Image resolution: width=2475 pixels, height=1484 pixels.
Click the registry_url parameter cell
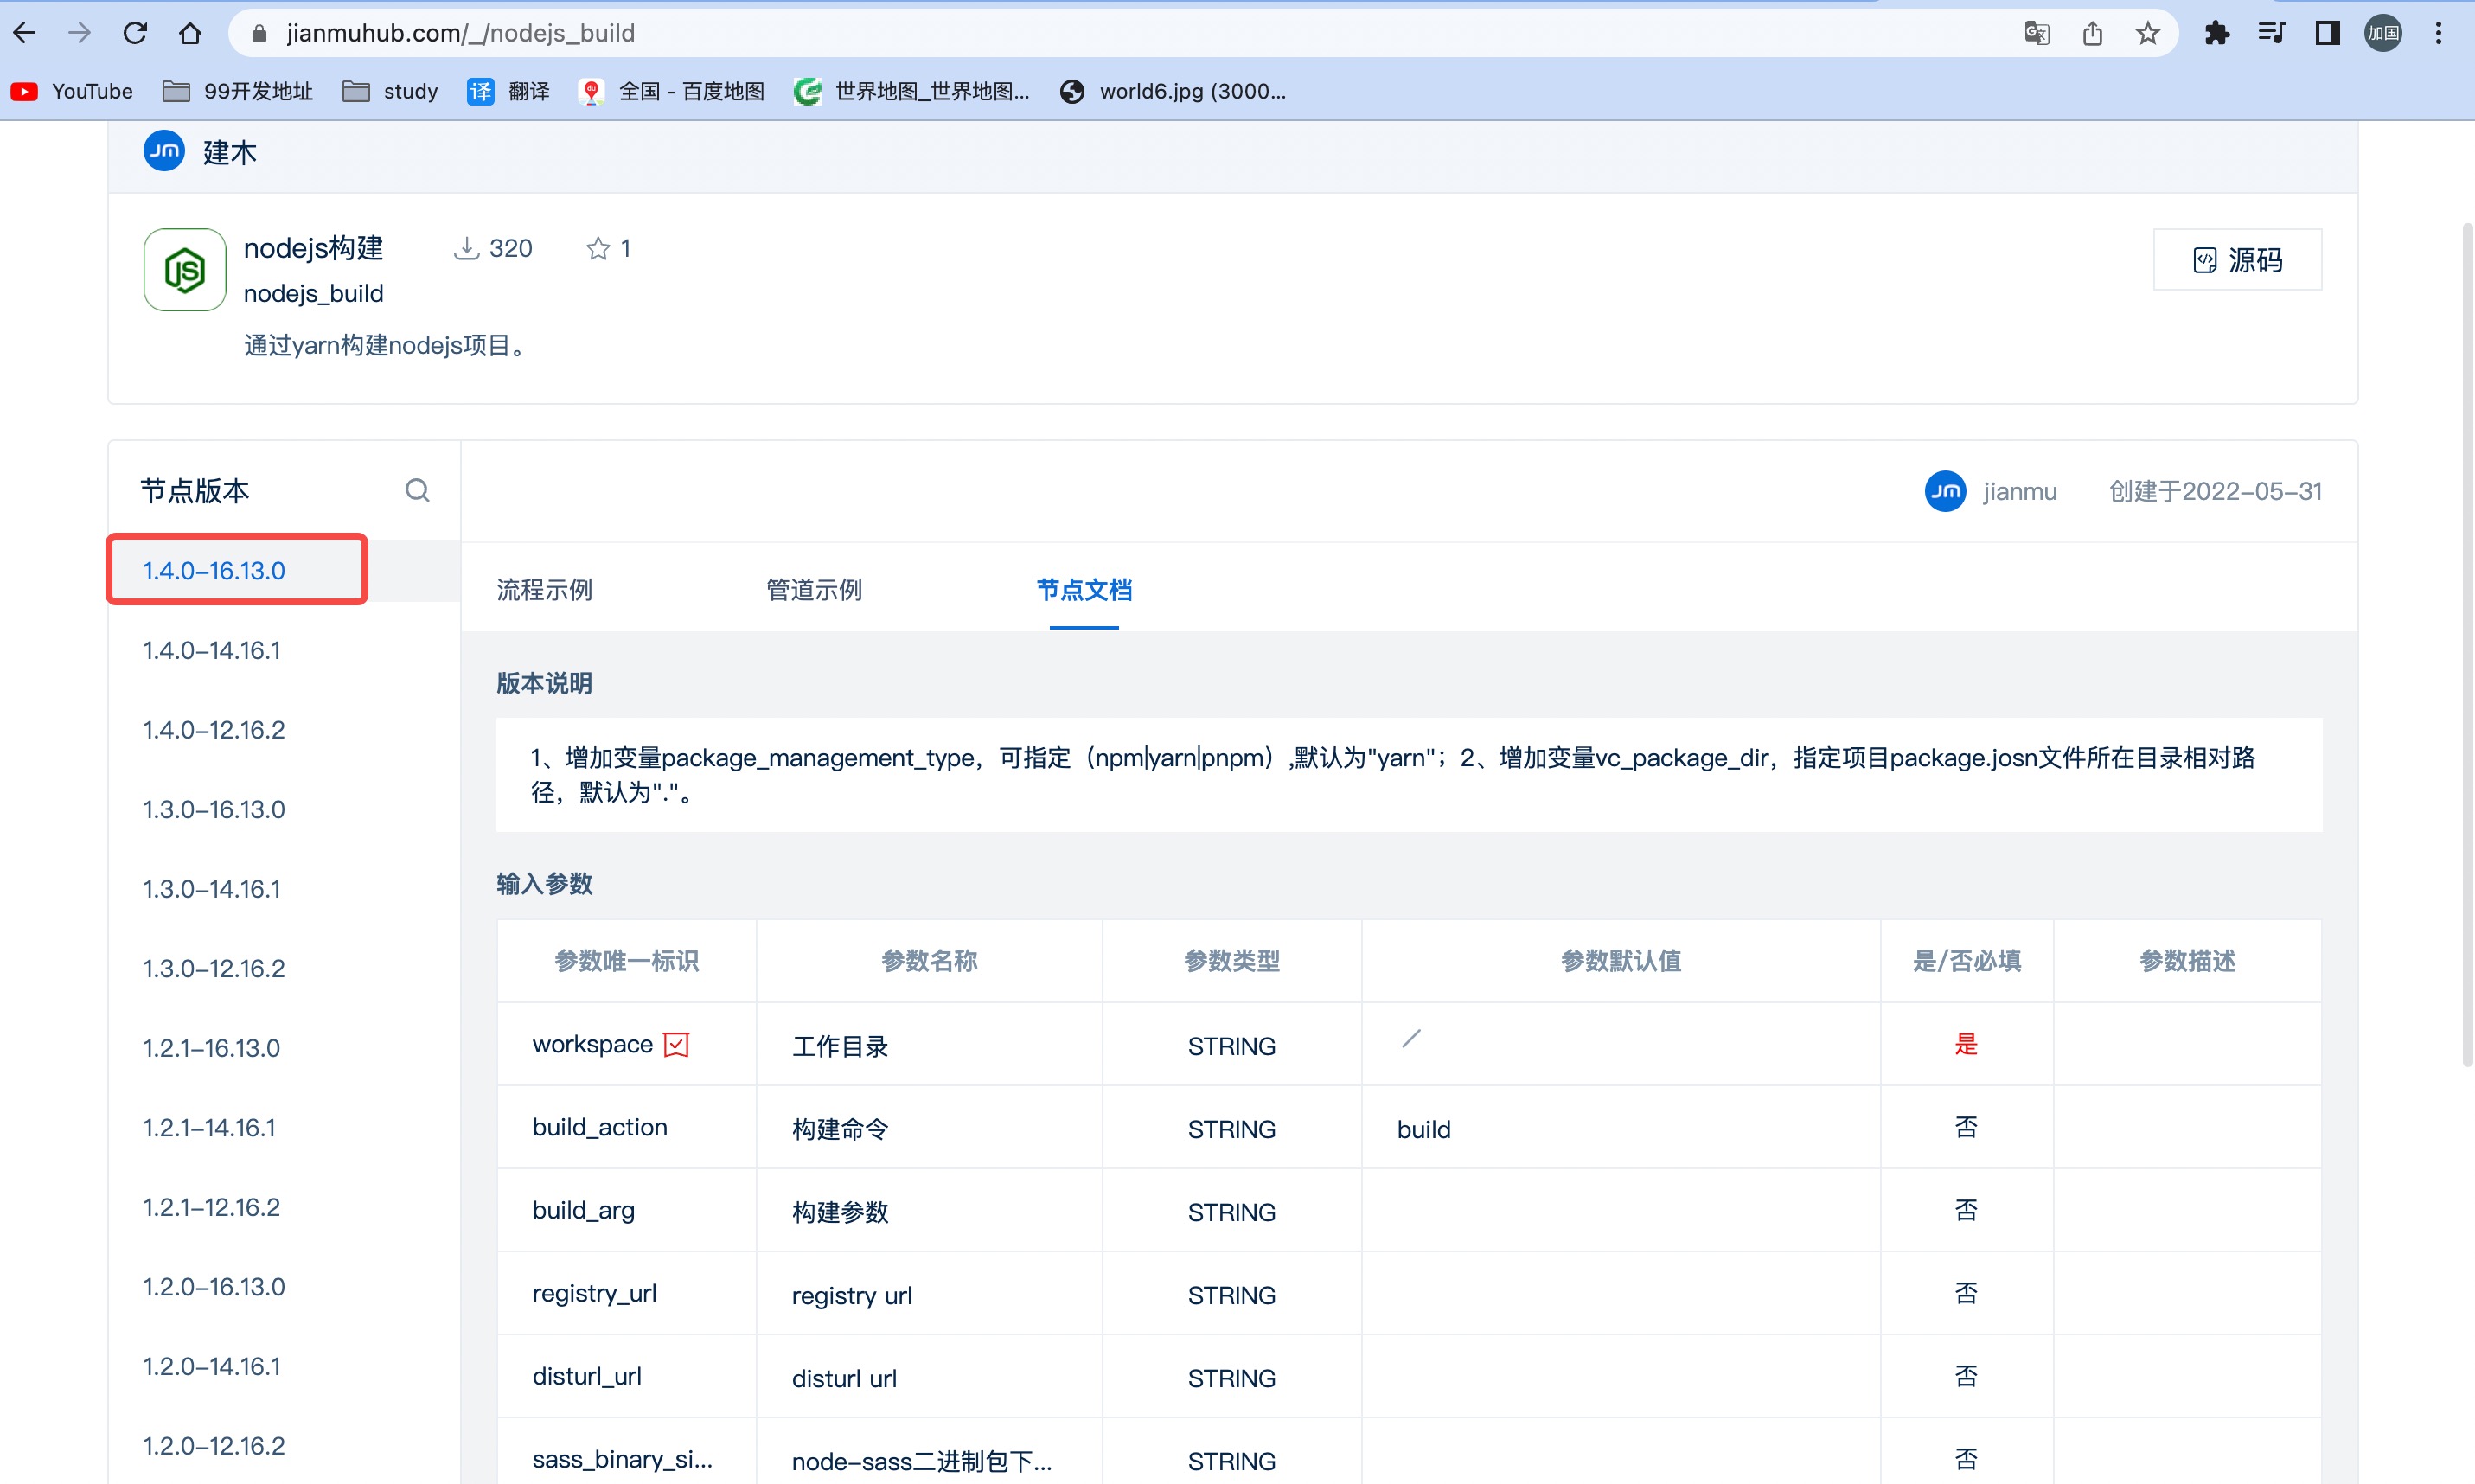tap(627, 1293)
